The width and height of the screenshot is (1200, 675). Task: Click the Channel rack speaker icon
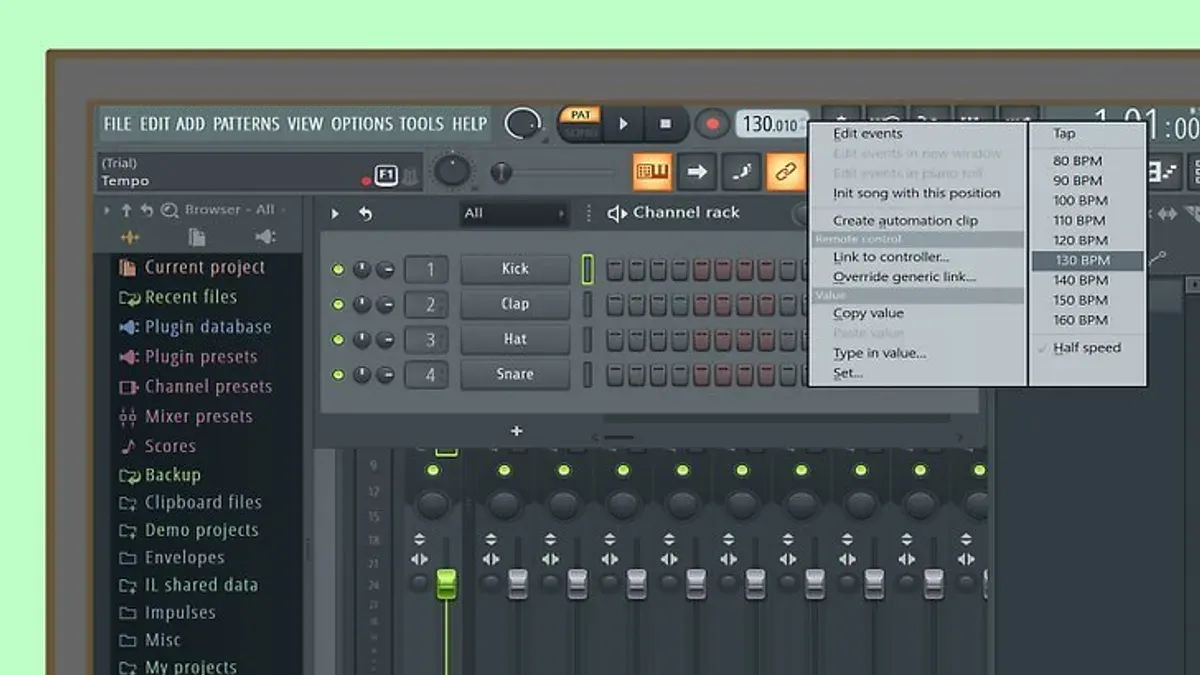coord(617,213)
